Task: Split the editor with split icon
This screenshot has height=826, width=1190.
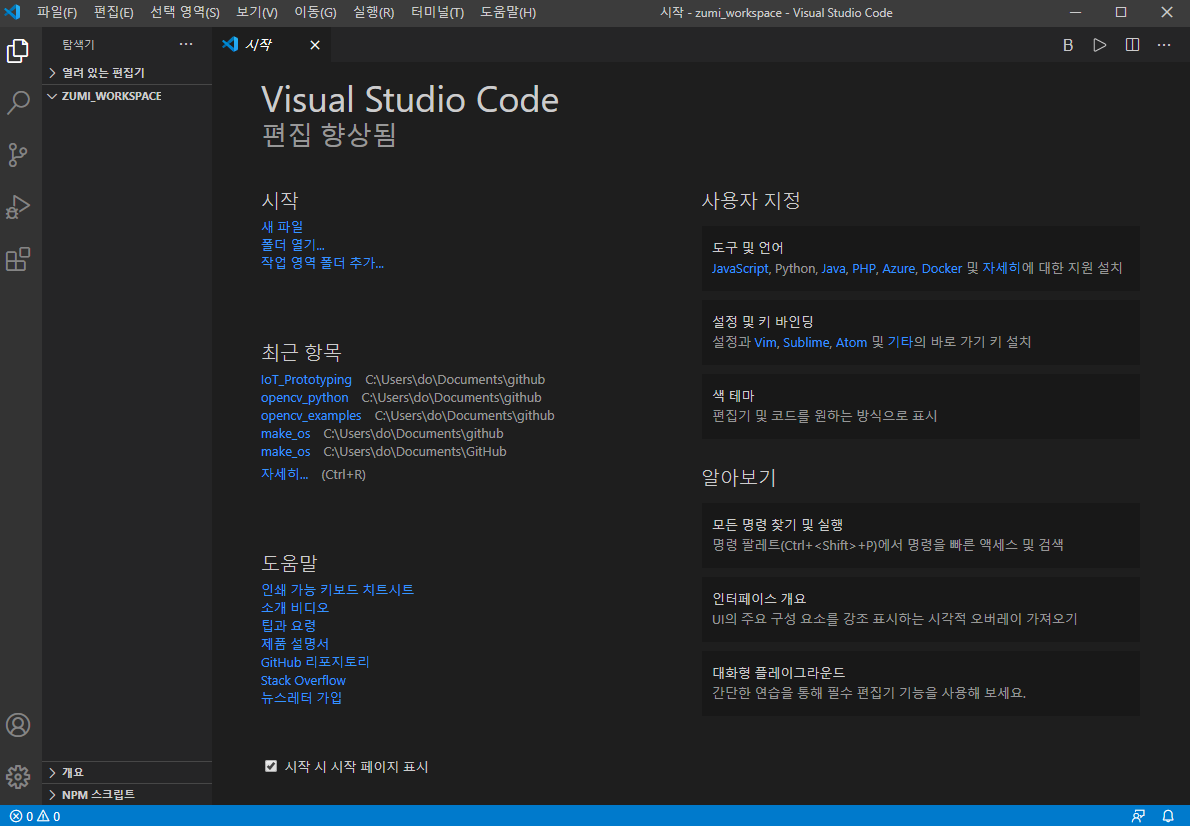Action: pos(1132,45)
